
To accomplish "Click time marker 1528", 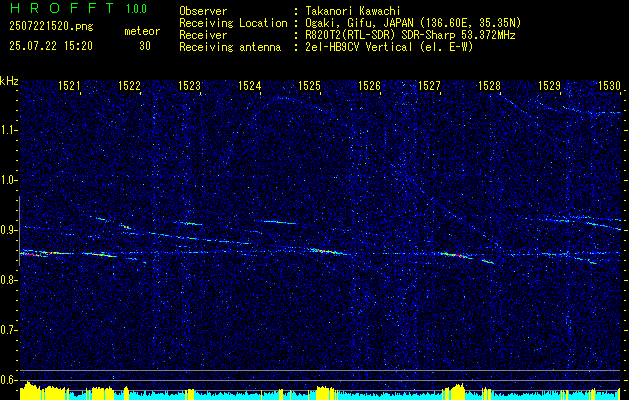I will coord(489,85).
